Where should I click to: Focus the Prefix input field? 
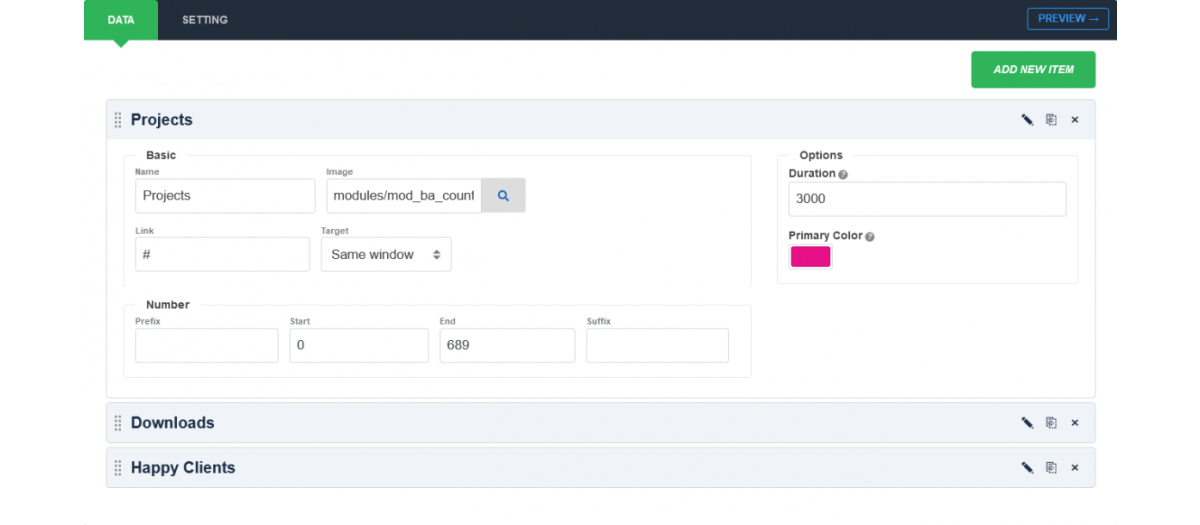(x=207, y=345)
